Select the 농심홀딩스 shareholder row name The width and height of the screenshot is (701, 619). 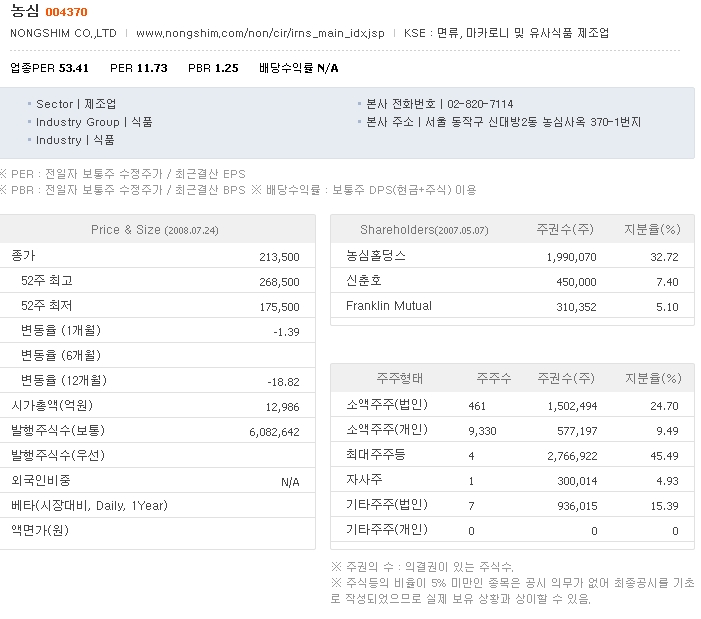[376, 256]
